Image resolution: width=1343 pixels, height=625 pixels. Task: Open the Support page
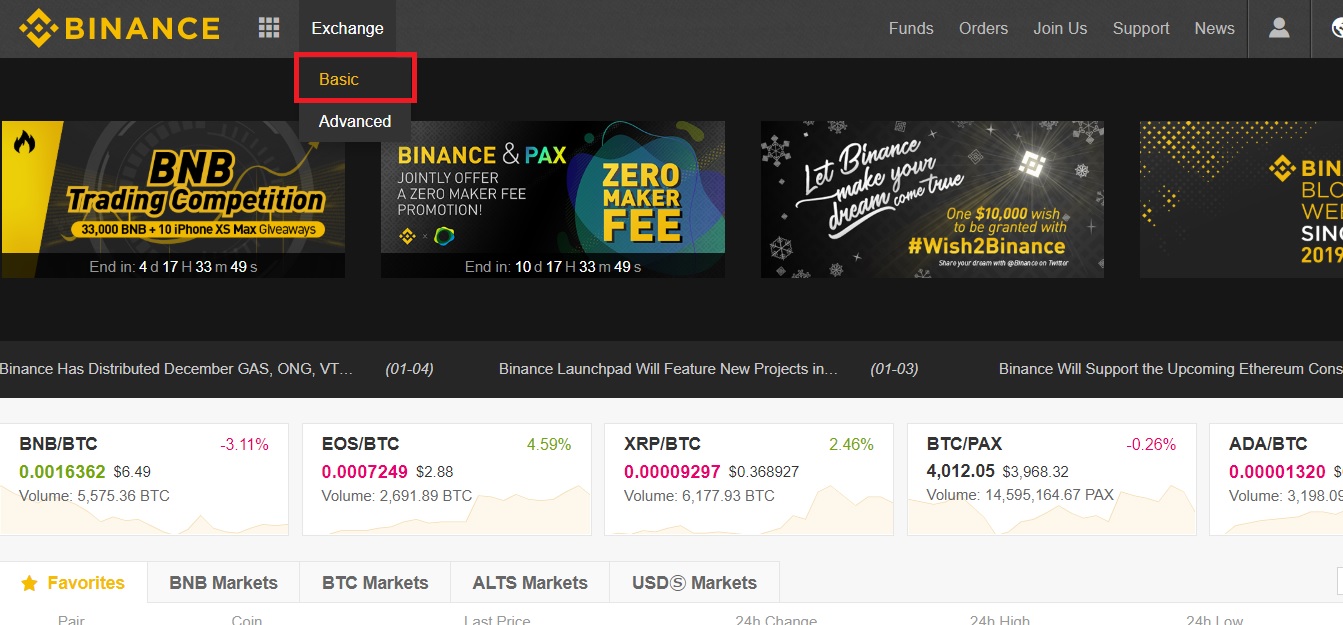[x=1141, y=28]
